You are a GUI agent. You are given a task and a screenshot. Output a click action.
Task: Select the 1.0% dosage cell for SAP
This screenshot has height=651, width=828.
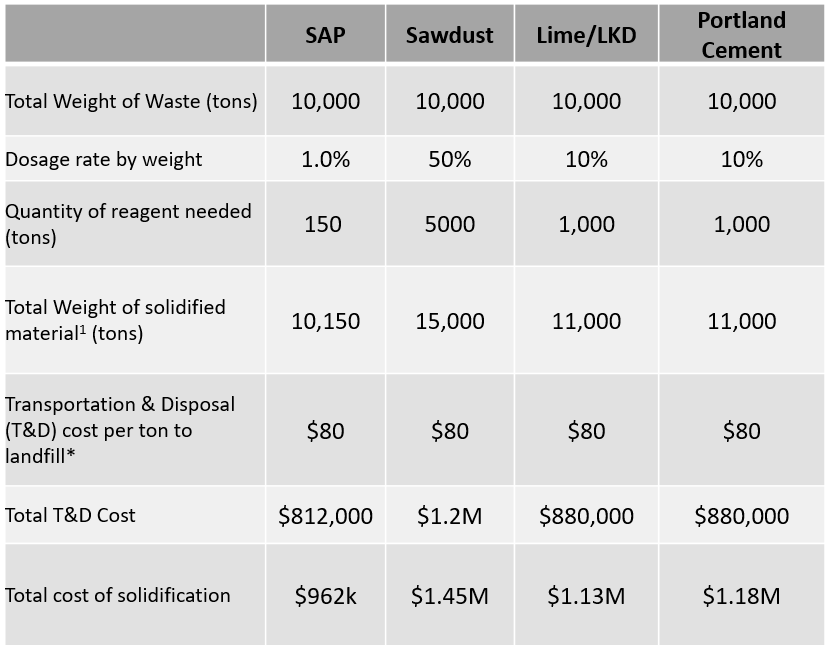[x=326, y=159]
